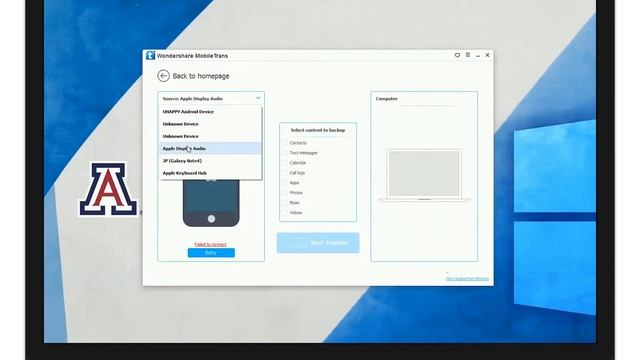Screen dimensions: 640x360
Task: Click the Start Transfer button
Action: [318, 243]
